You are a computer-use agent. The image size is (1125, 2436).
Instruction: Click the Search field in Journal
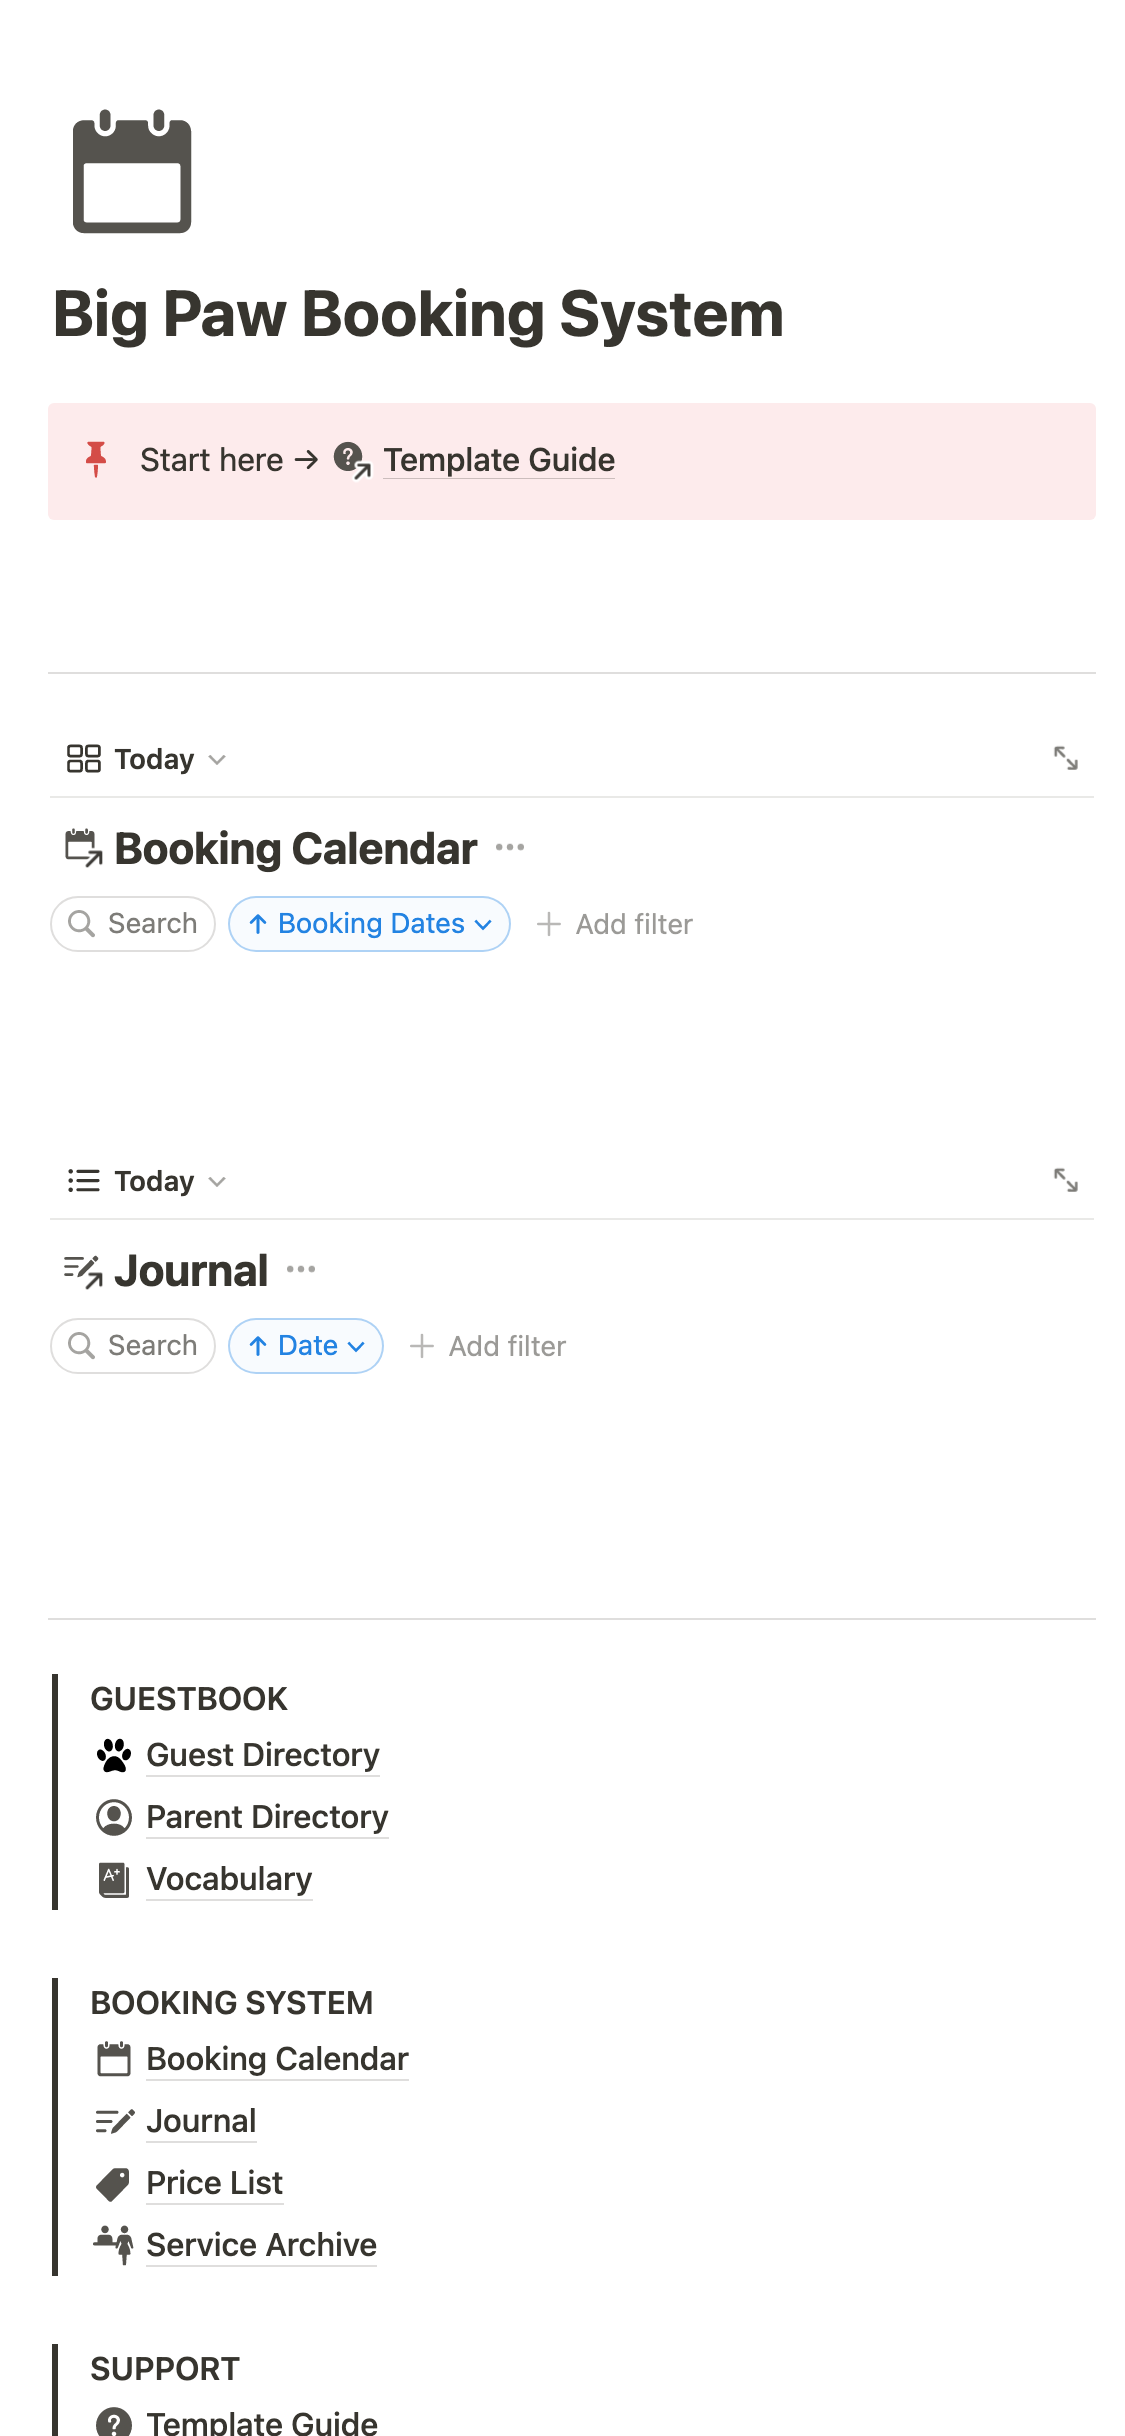pyautogui.click(x=133, y=1346)
